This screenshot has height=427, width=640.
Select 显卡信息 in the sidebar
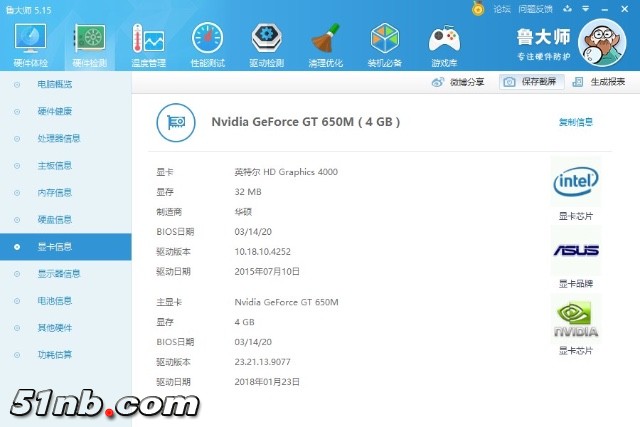[65, 247]
